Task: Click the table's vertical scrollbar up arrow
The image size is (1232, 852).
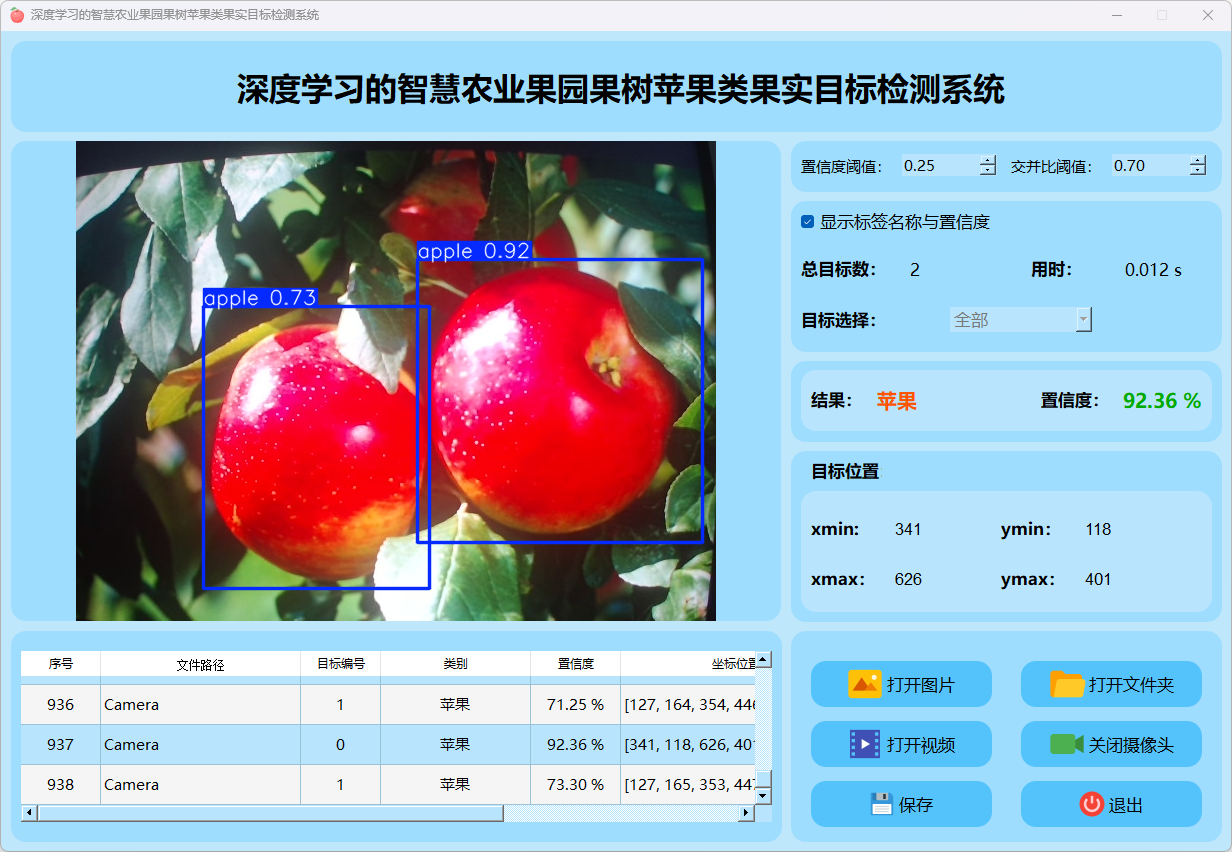Action: click(763, 659)
